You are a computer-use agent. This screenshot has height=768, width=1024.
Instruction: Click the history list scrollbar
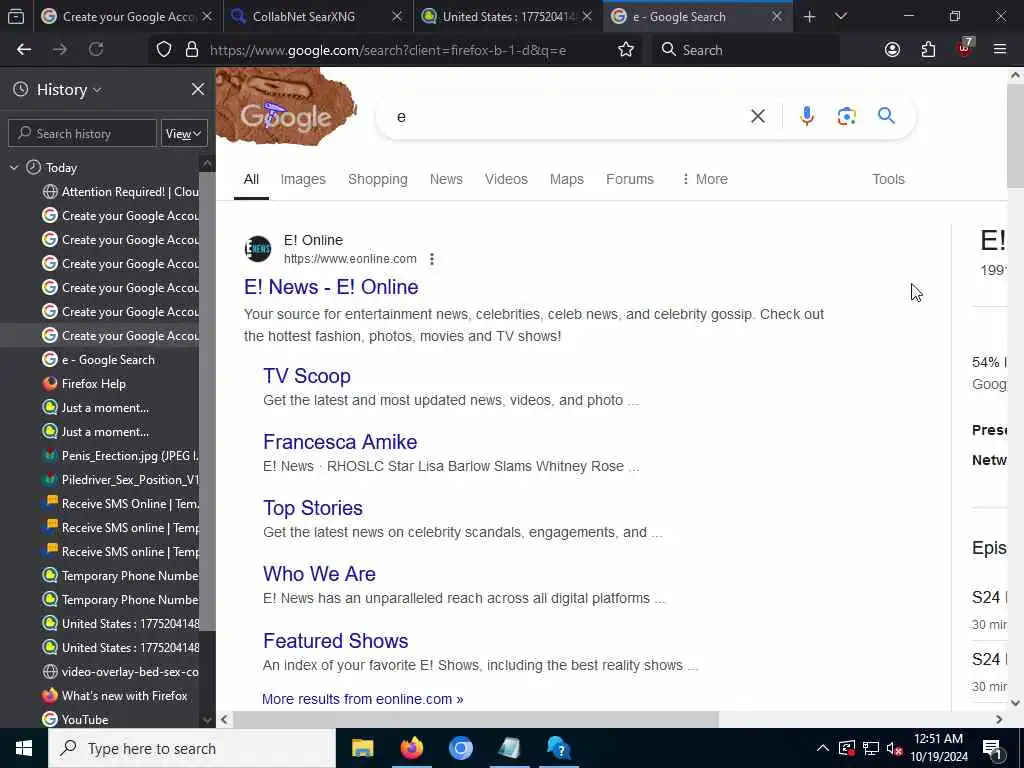tap(207, 402)
